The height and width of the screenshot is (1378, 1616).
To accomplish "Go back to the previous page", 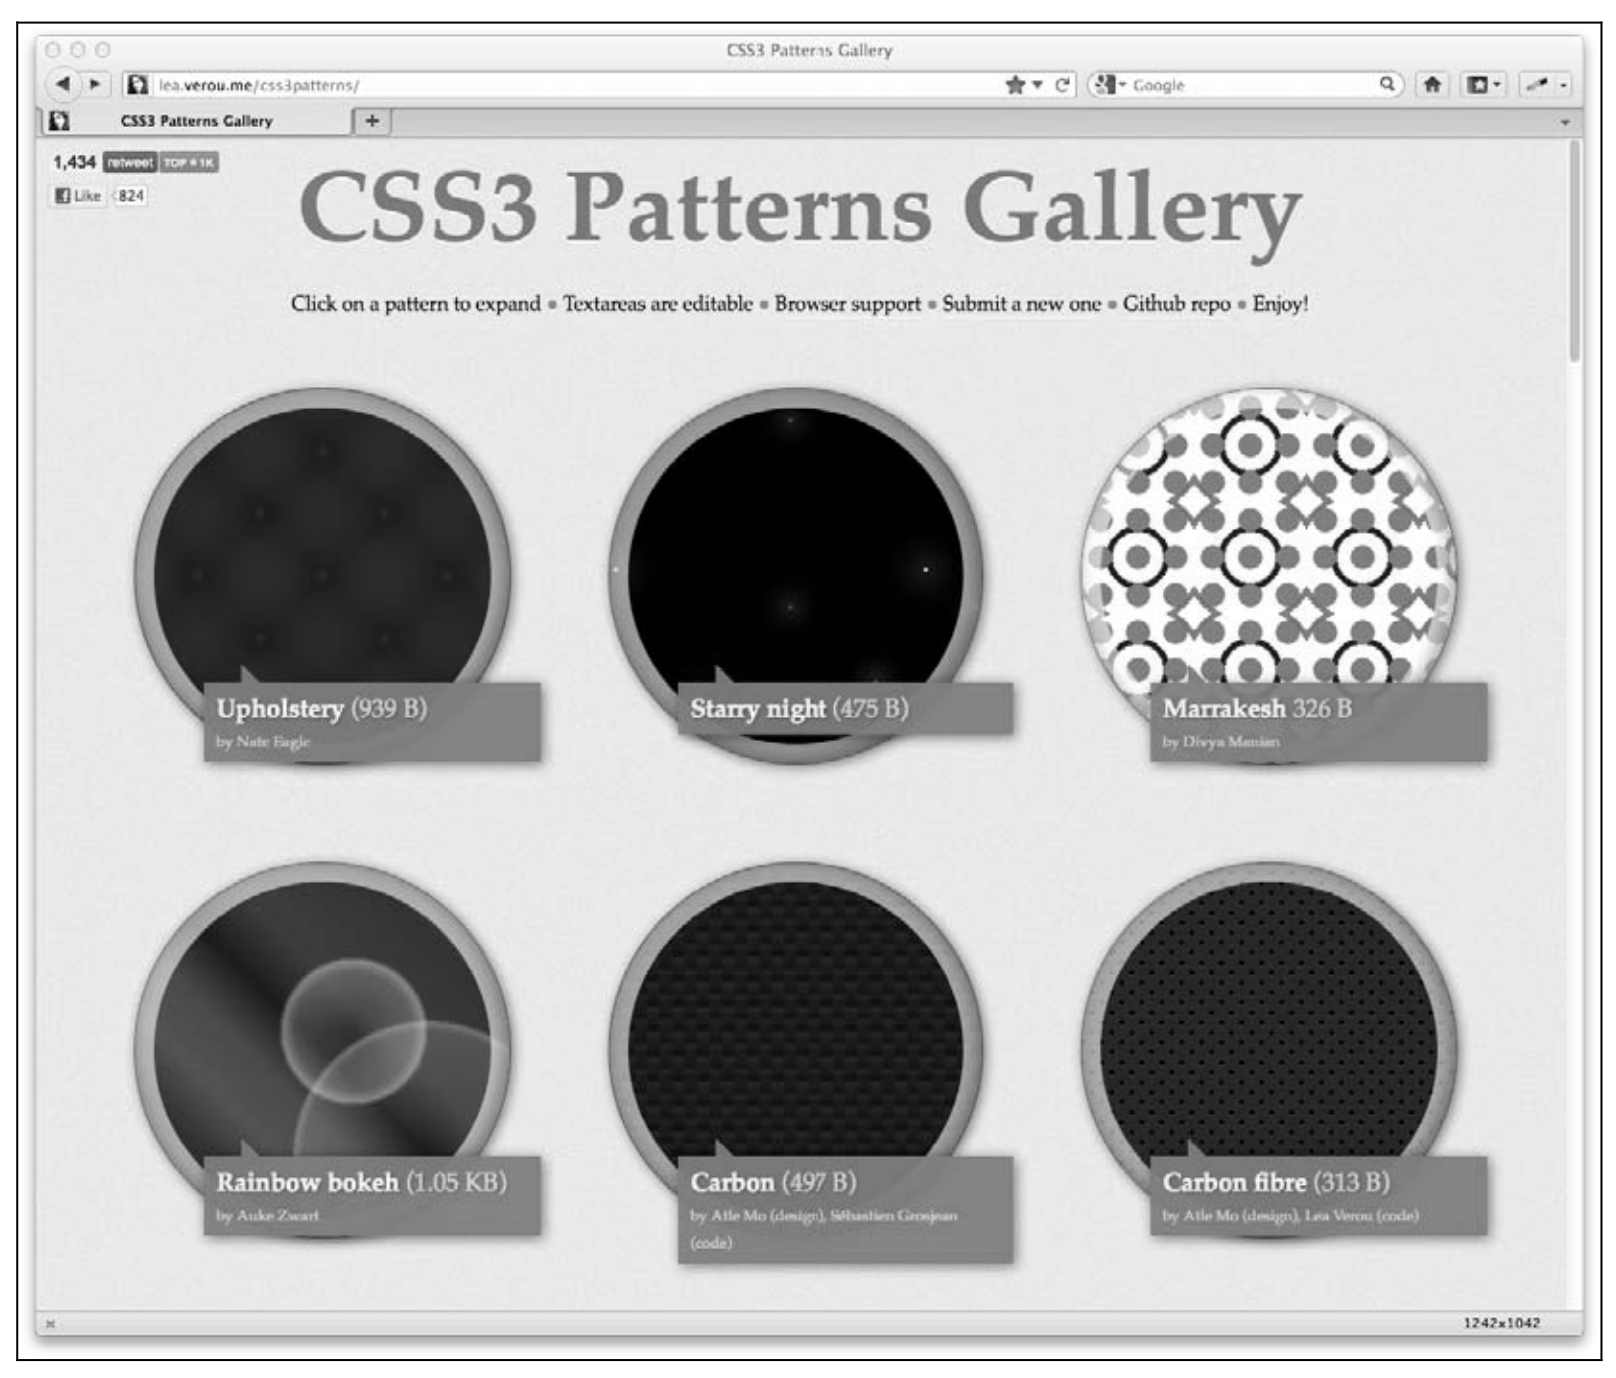I will point(63,84).
